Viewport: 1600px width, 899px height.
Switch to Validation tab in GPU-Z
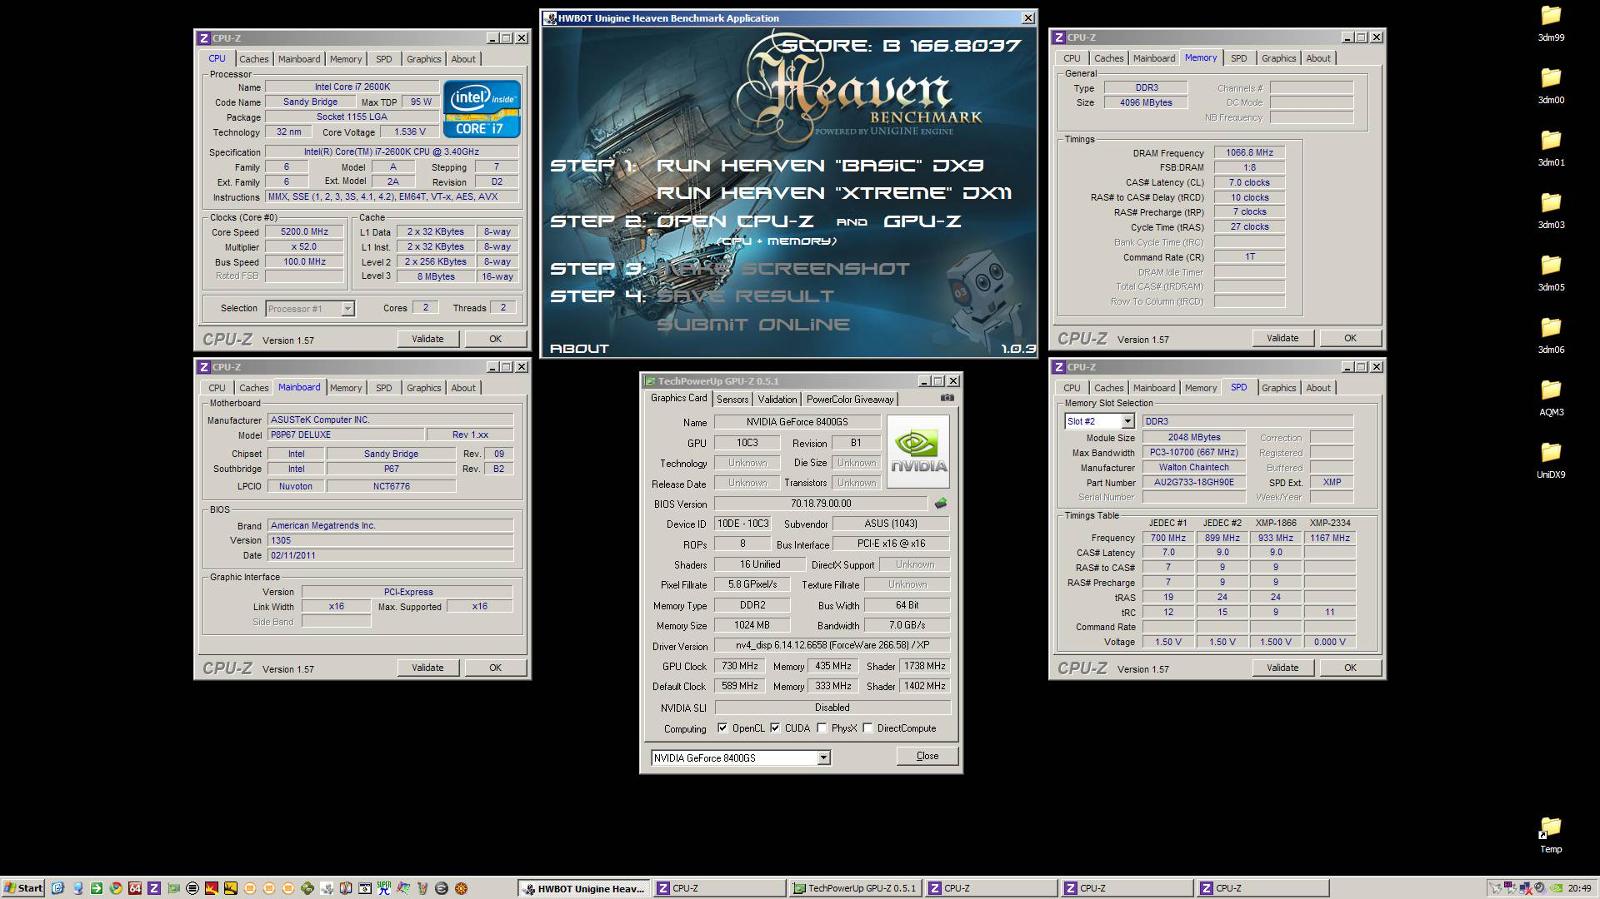(x=777, y=399)
